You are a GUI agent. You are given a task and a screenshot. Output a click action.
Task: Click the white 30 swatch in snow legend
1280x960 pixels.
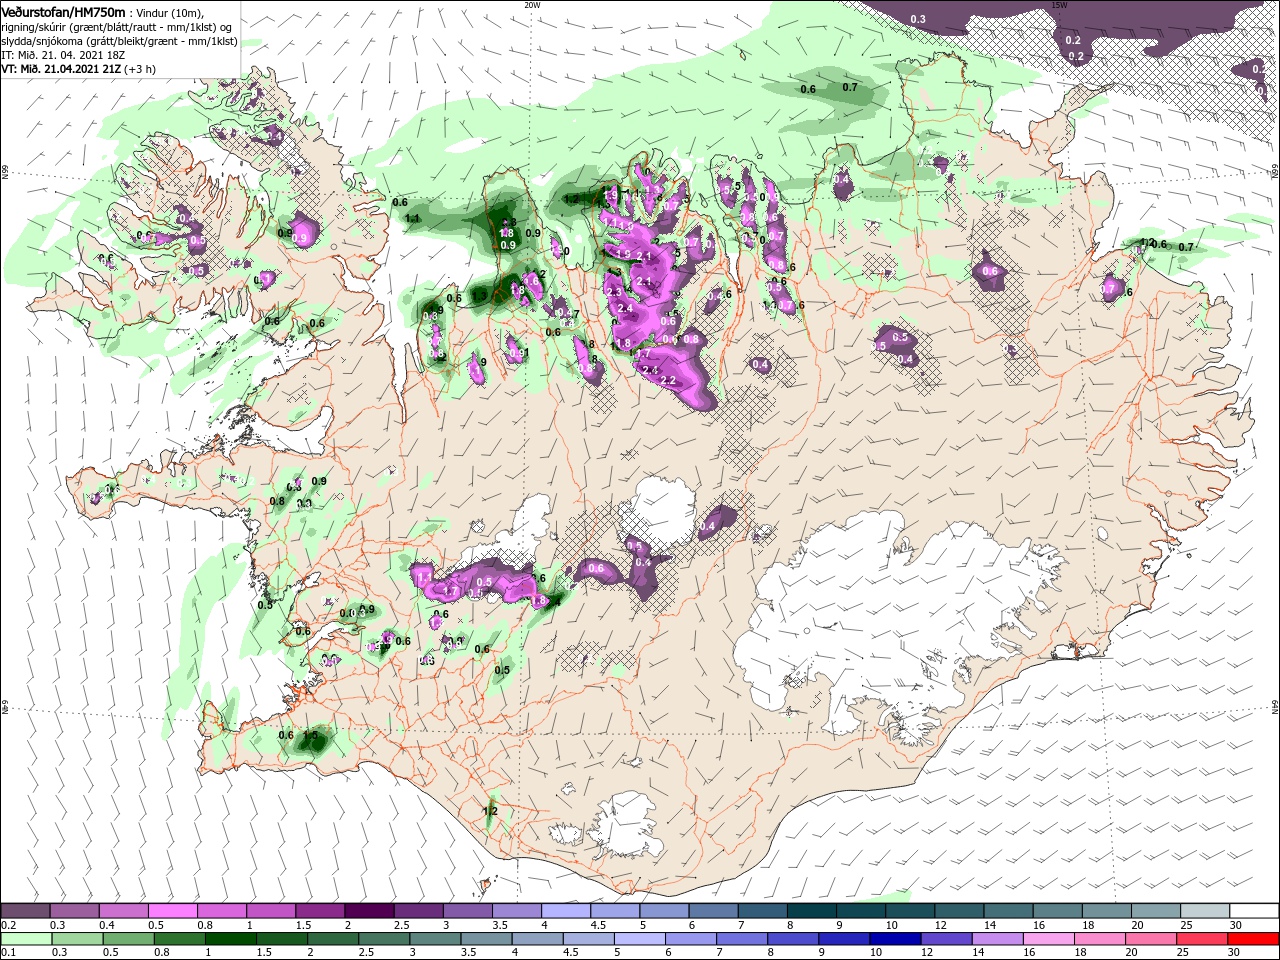click(1254, 911)
